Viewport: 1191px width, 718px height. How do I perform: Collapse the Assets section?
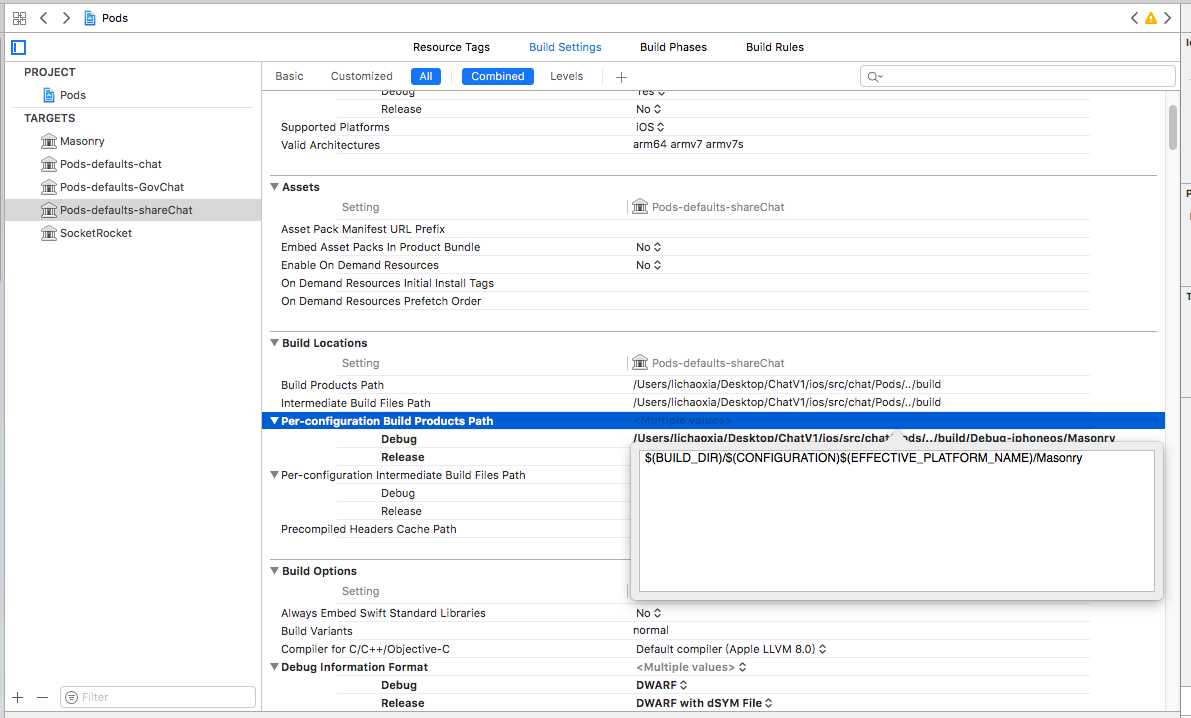[274, 187]
